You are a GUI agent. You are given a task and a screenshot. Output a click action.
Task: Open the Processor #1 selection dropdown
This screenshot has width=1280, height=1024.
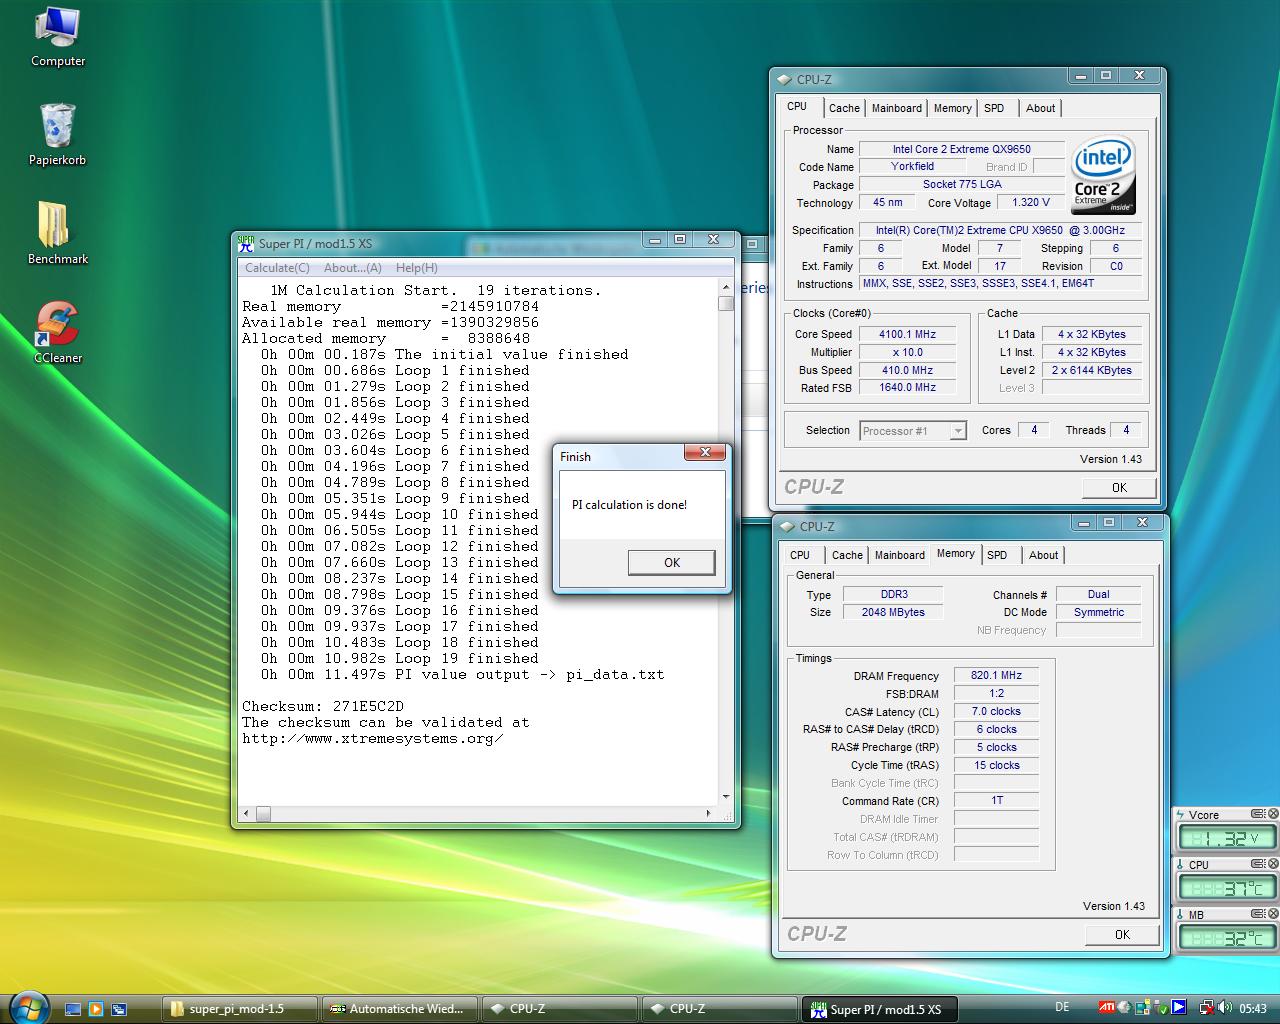913,431
